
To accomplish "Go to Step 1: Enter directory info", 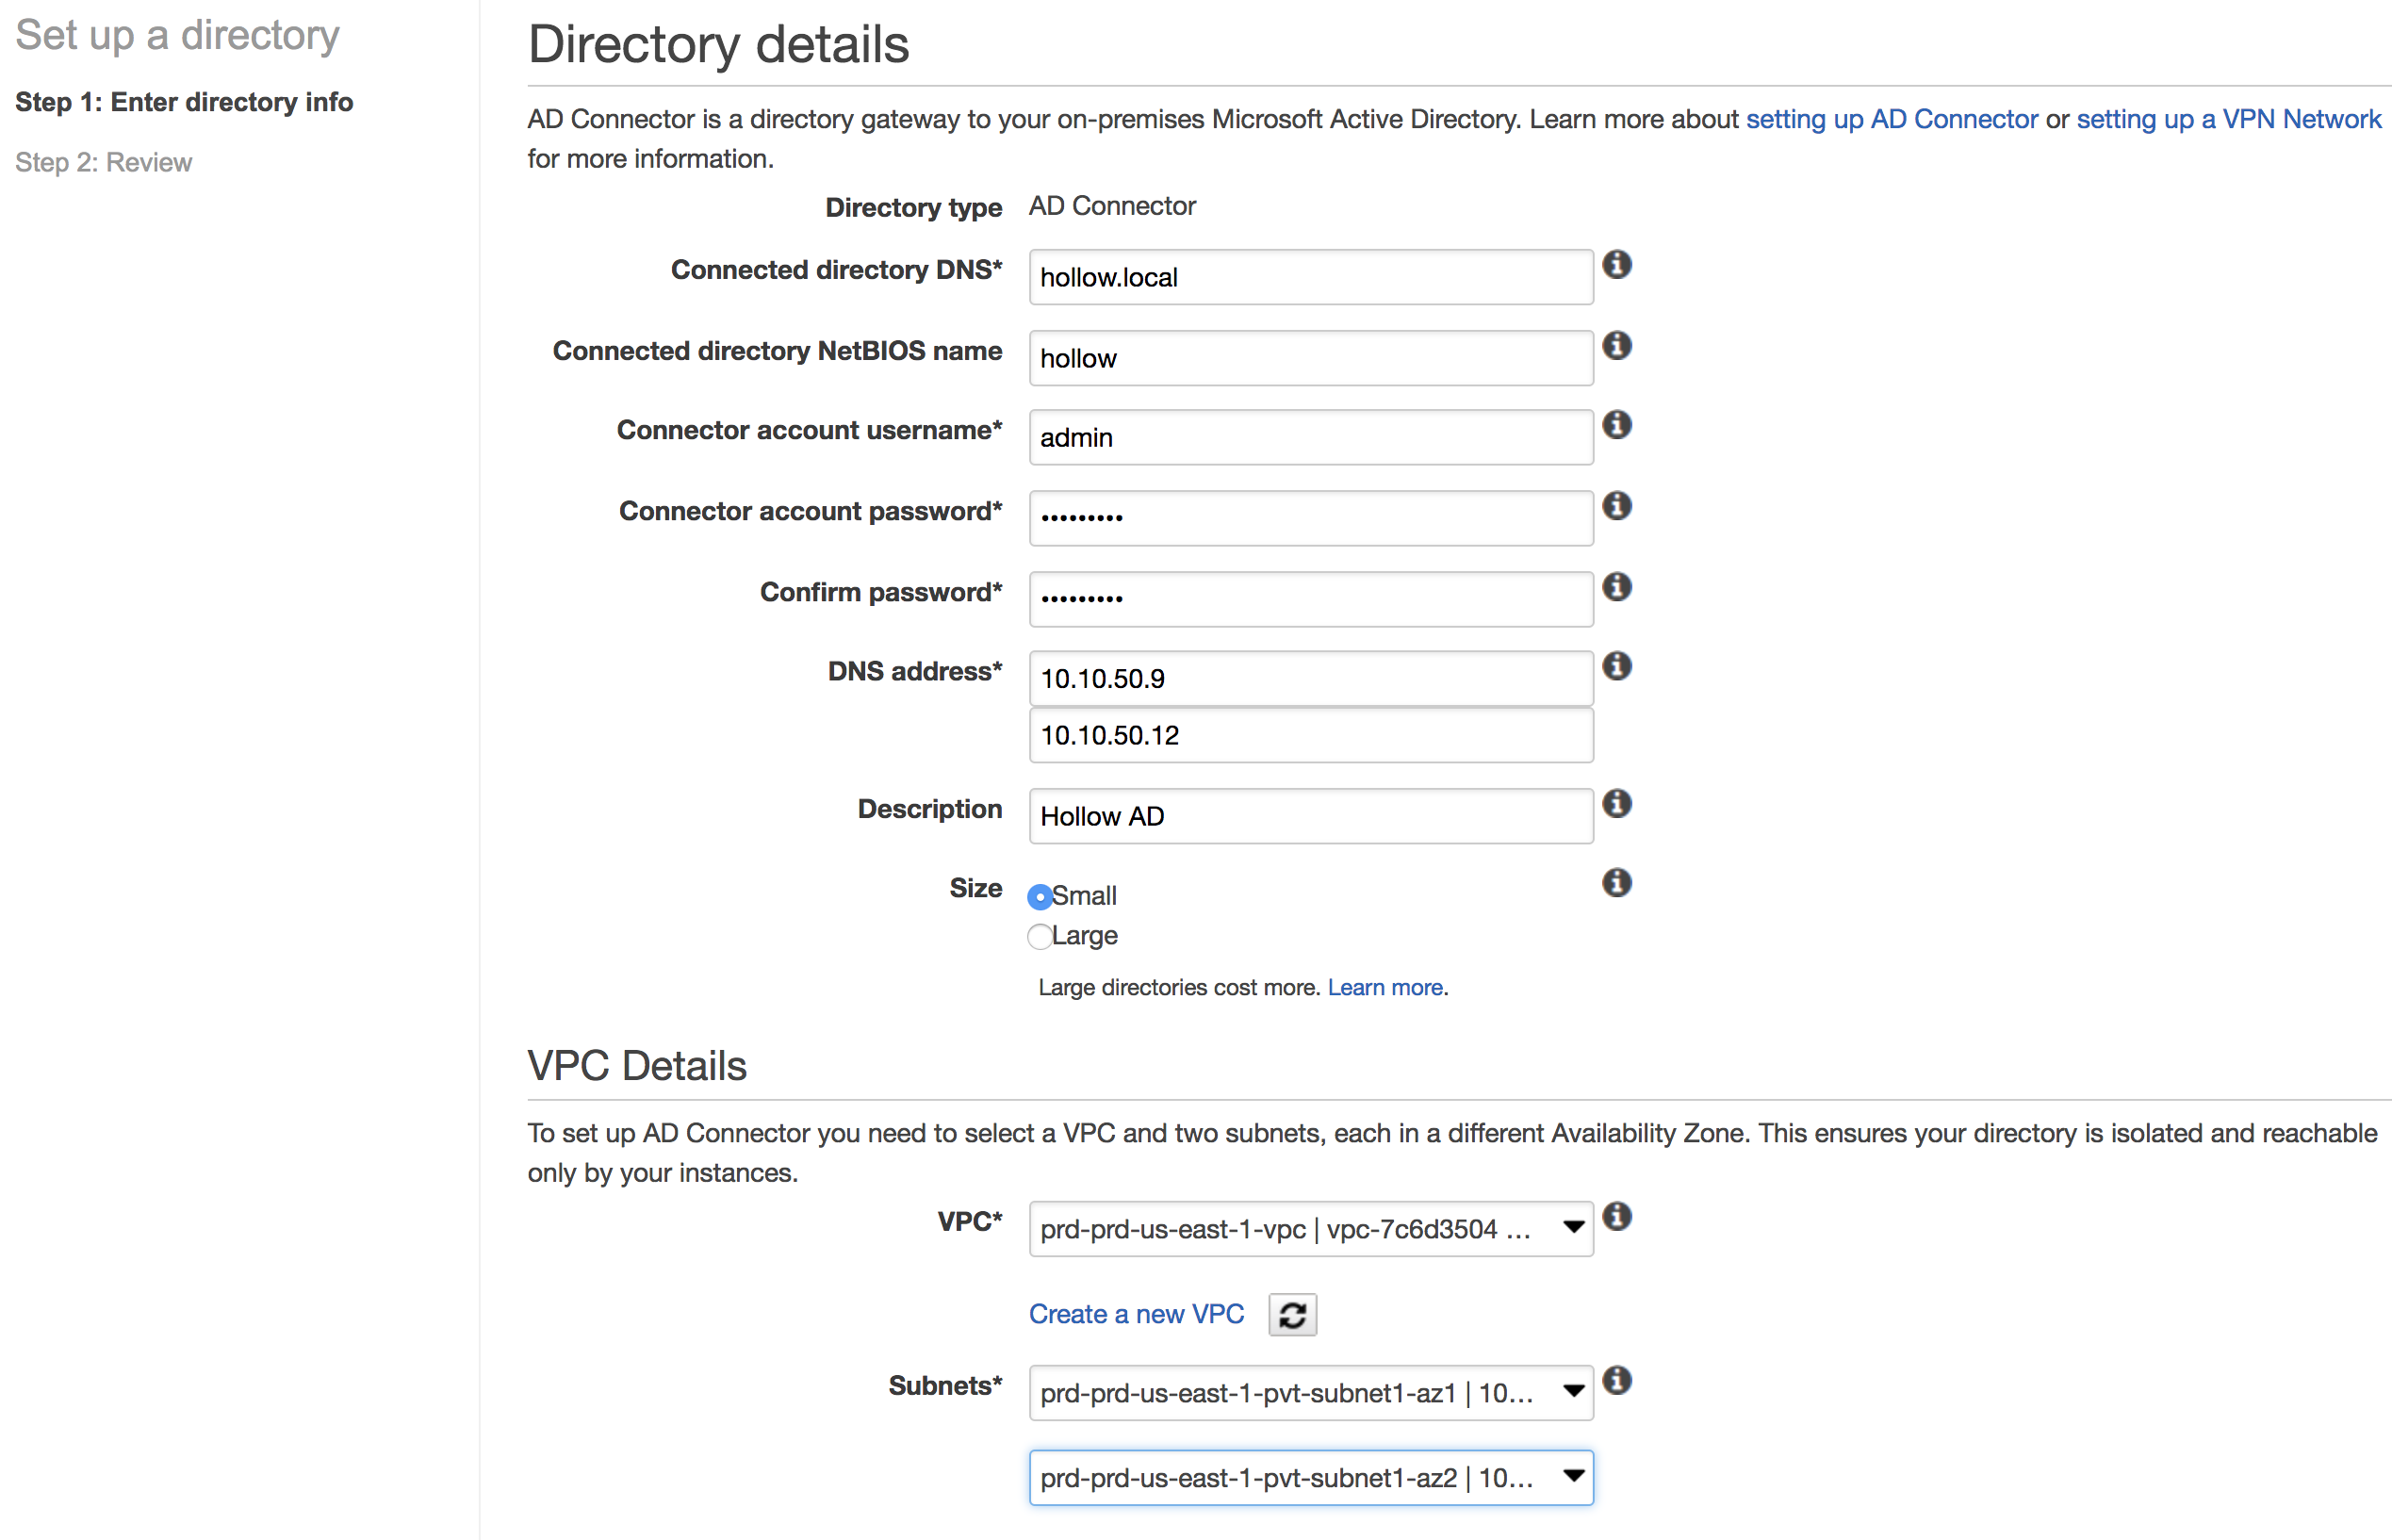I will [184, 102].
